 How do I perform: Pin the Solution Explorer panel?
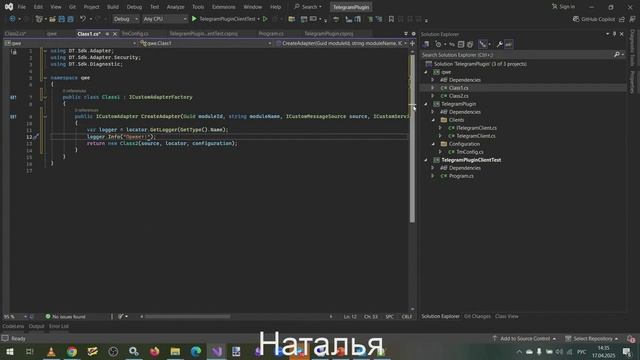614,34
